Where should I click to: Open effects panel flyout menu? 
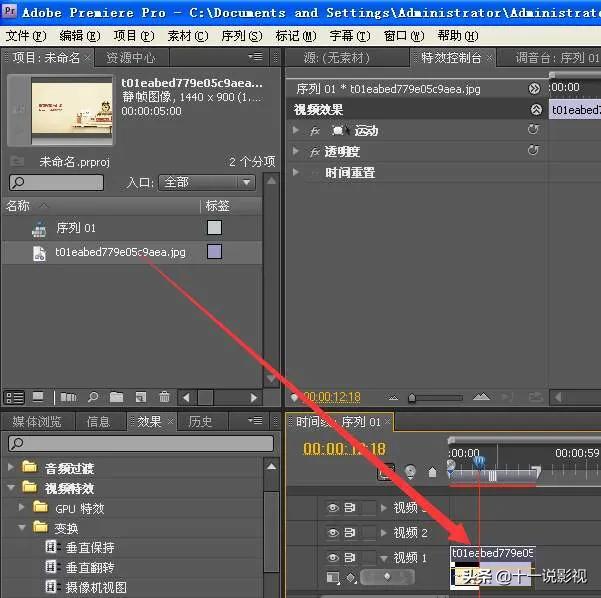tap(255, 421)
